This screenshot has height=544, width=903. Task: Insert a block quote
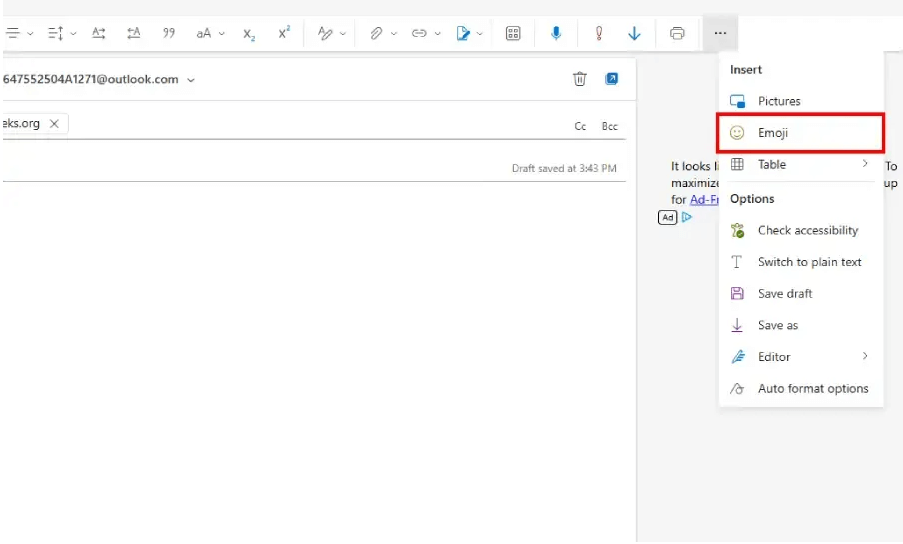[168, 33]
